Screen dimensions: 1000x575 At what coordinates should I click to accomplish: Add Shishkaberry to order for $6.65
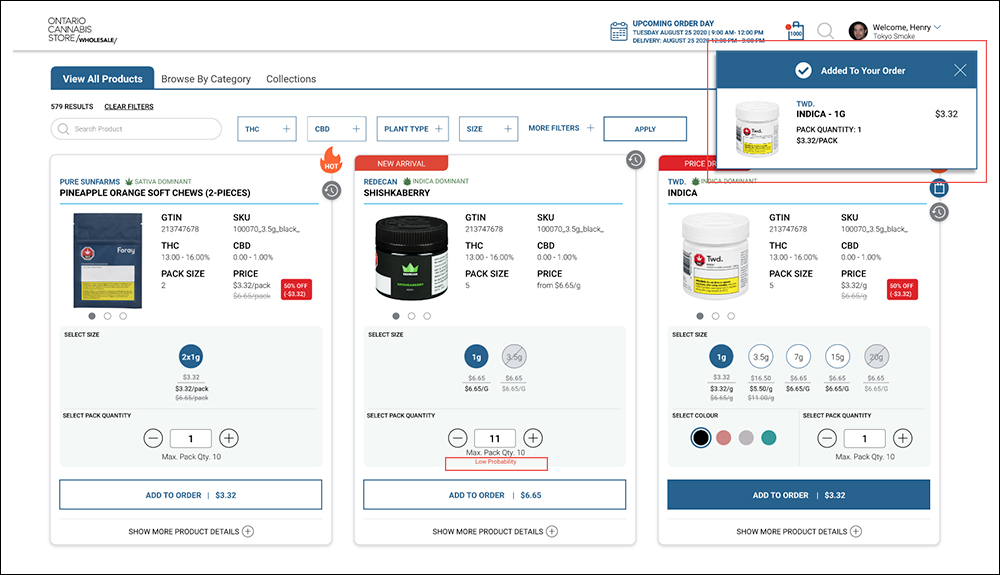coord(495,495)
